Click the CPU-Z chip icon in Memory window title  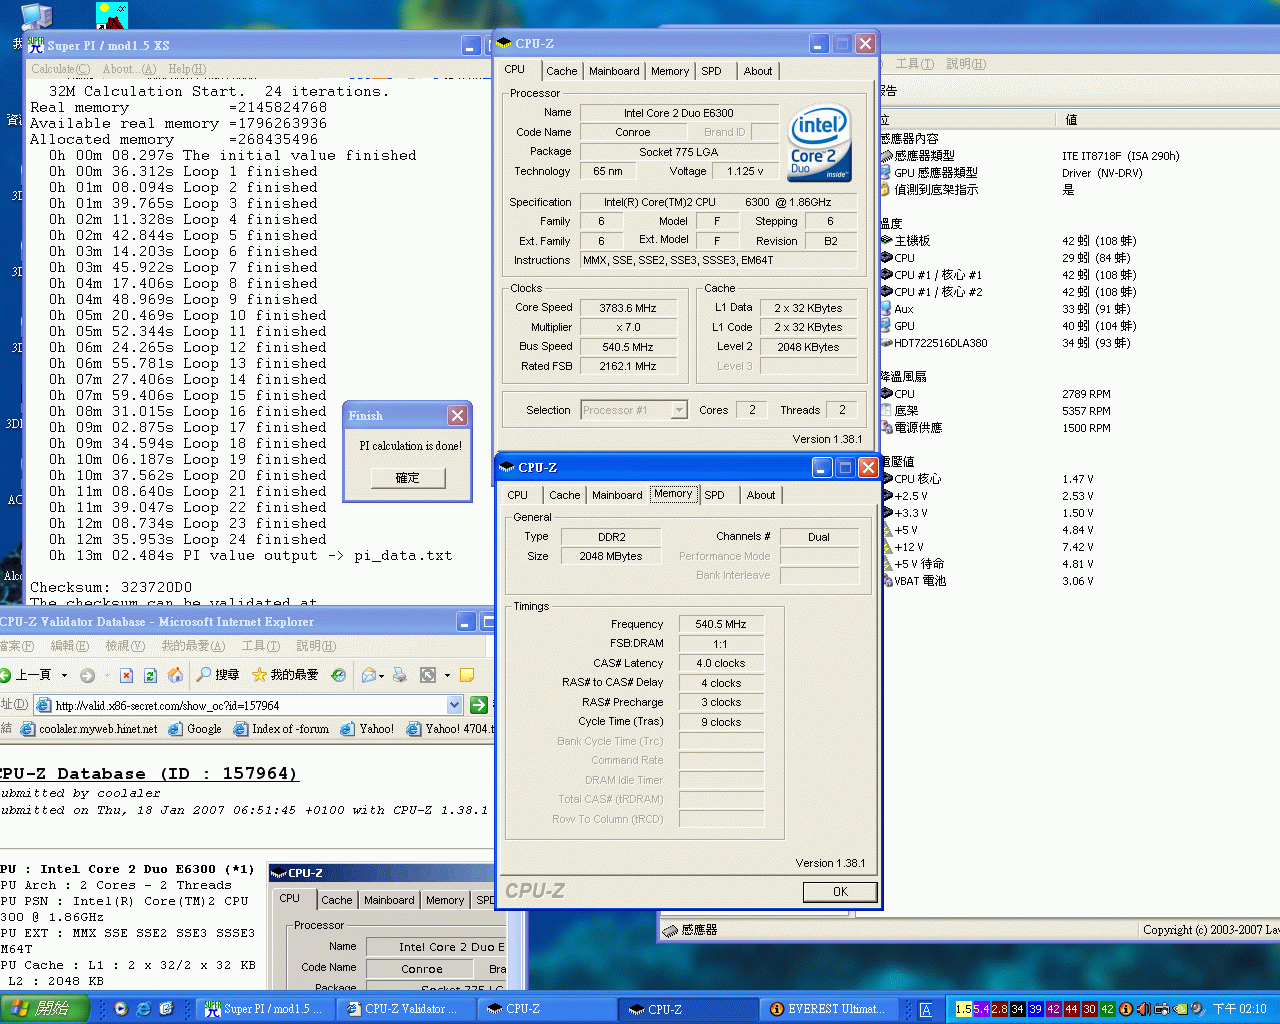click(507, 467)
